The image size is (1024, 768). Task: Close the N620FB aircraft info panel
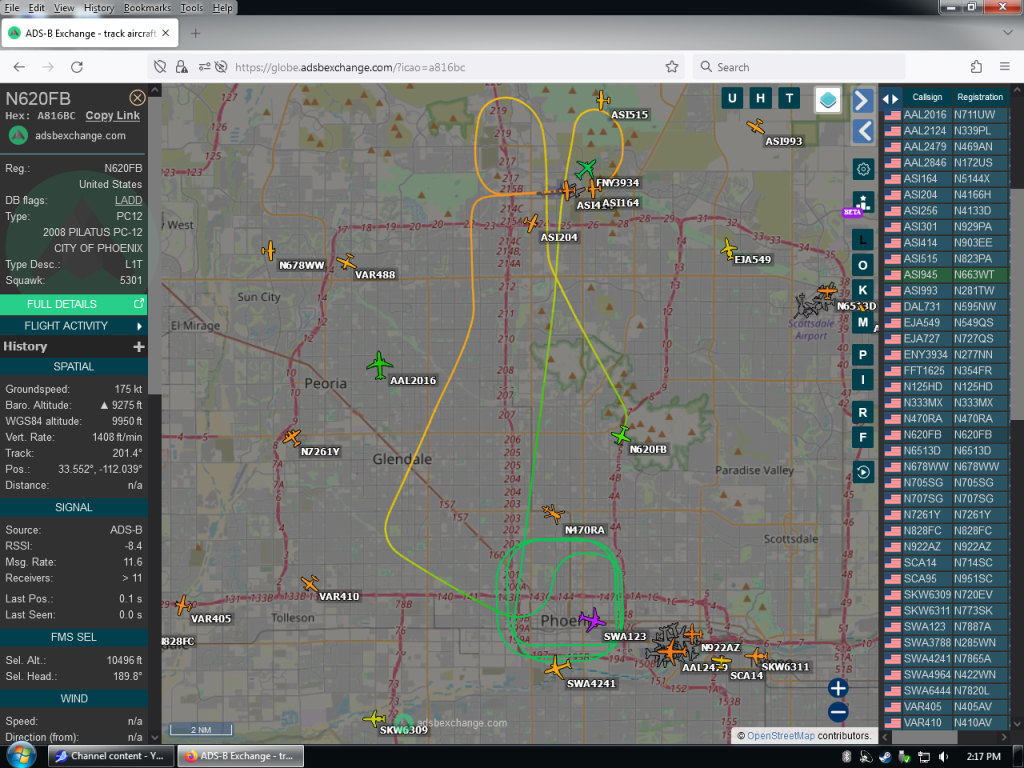[x=137, y=98]
